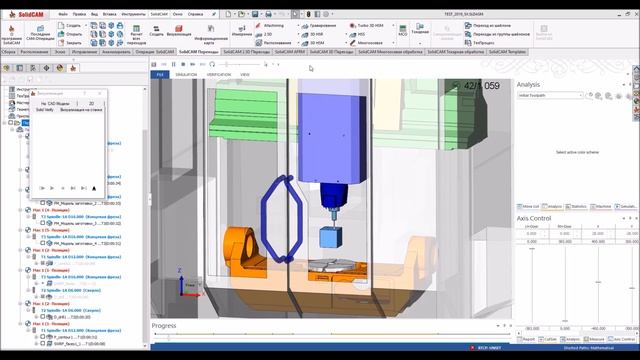Screen dimensions: 640x360
Task: Click the print icon in top toolbar
Action: click(x=268, y=14)
